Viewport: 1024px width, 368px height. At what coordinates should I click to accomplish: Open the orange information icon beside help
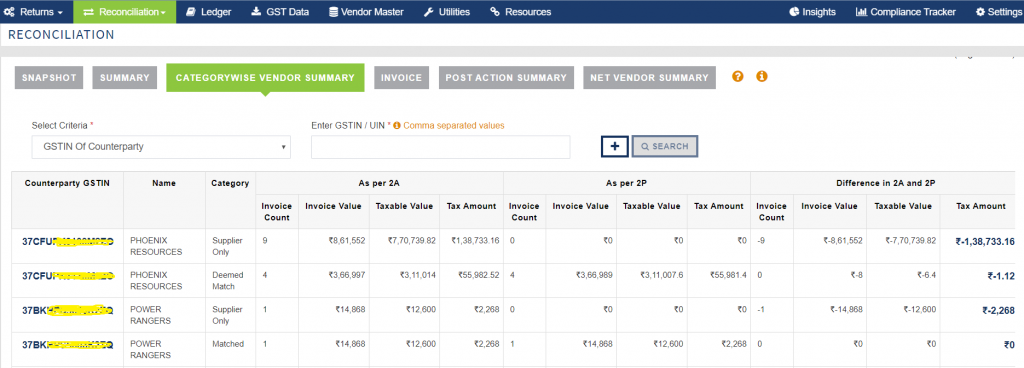pyautogui.click(x=761, y=76)
